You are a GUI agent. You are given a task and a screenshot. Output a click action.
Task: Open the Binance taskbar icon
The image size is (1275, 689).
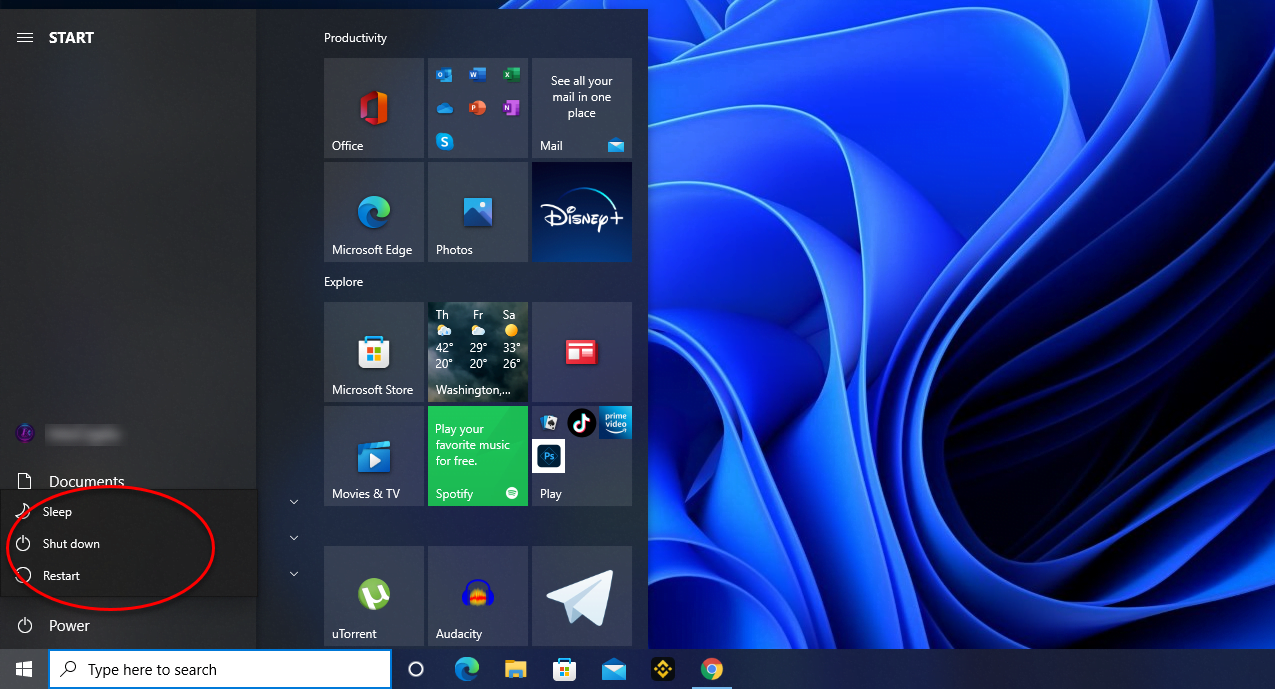663,670
